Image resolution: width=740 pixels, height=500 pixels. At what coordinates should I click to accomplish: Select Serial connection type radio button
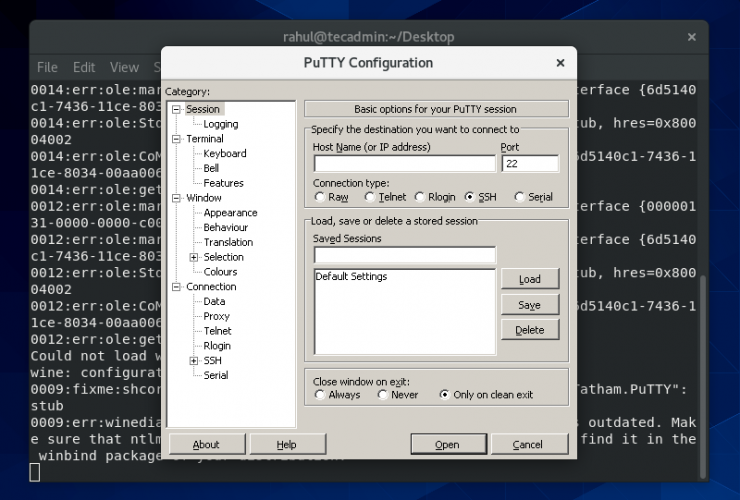click(519, 197)
